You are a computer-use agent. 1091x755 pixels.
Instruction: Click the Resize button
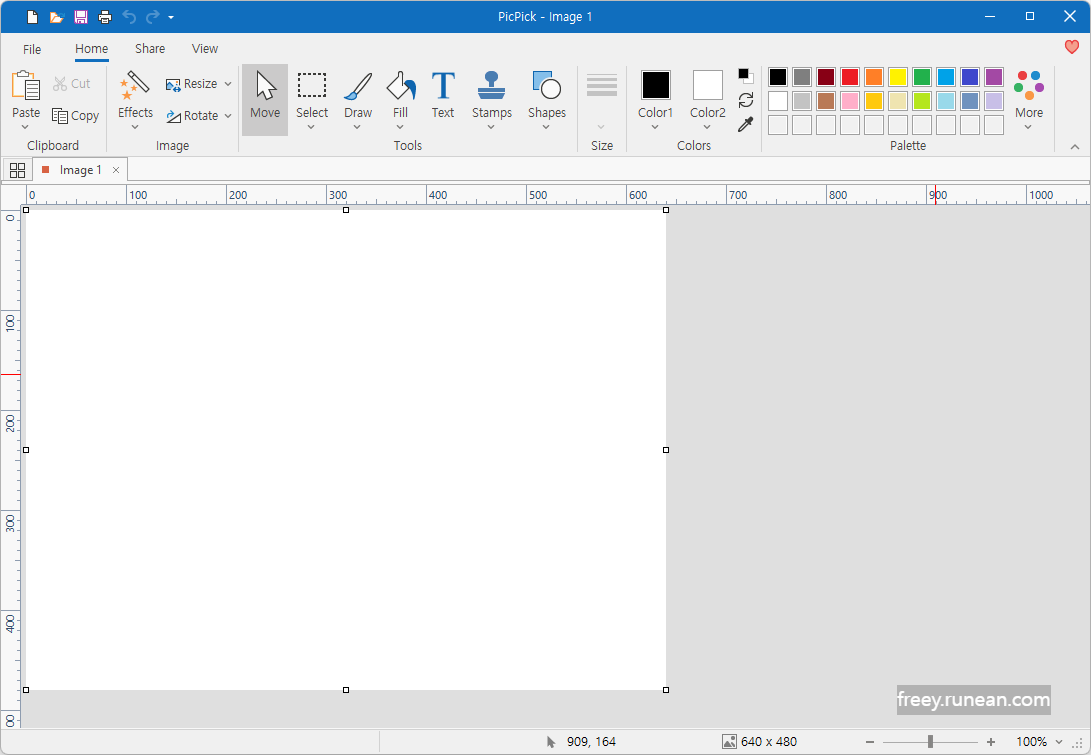coord(192,84)
